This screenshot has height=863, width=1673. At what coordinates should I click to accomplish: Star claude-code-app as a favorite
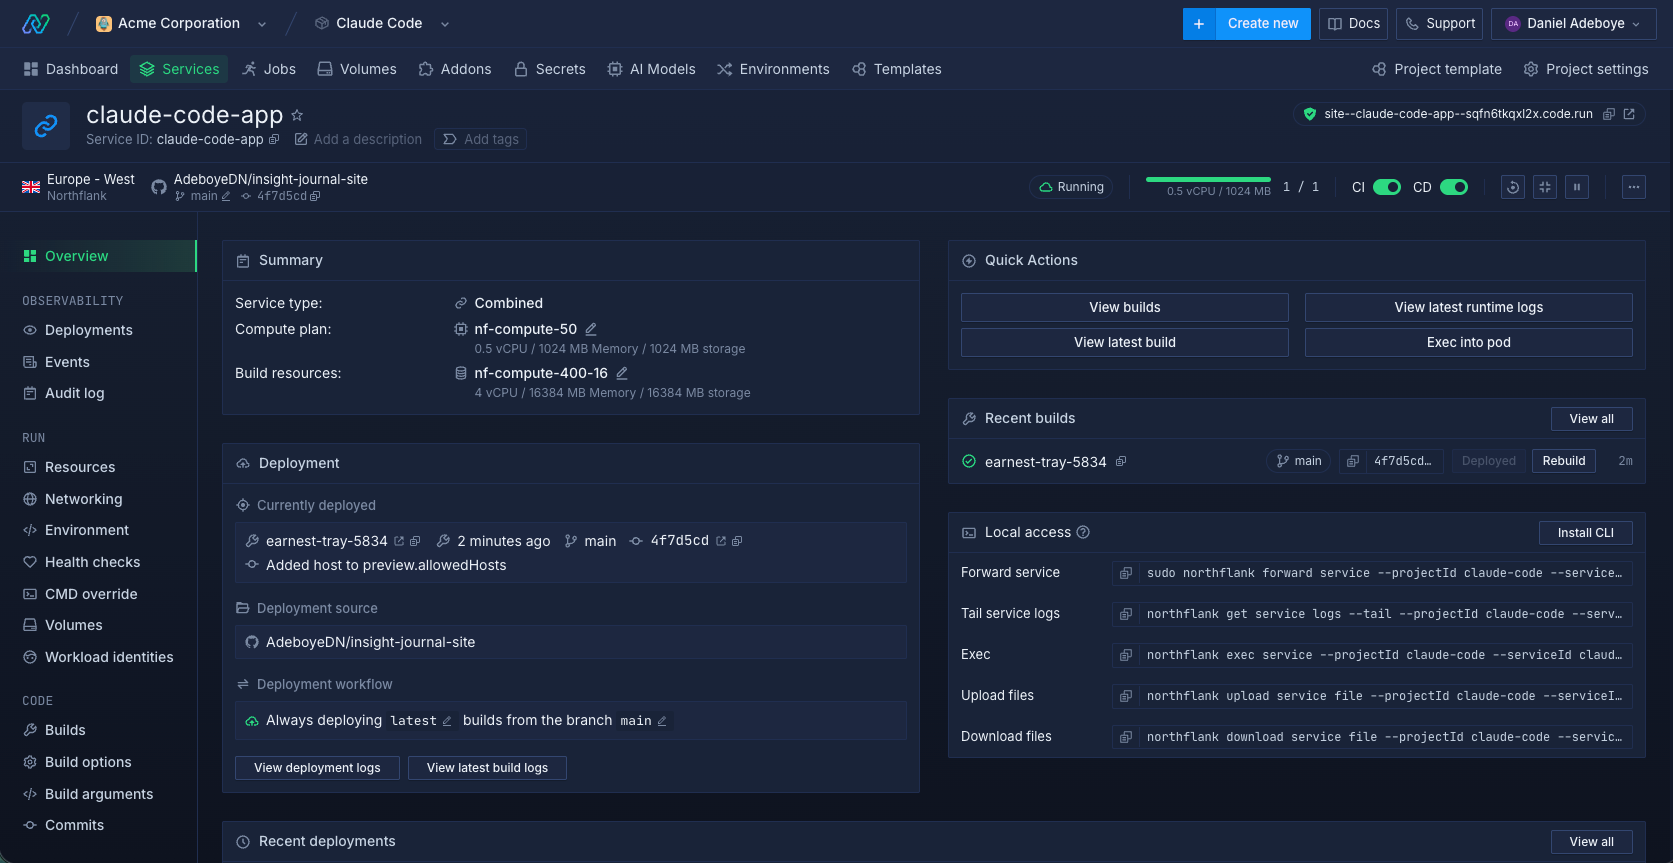pos(297,115)
